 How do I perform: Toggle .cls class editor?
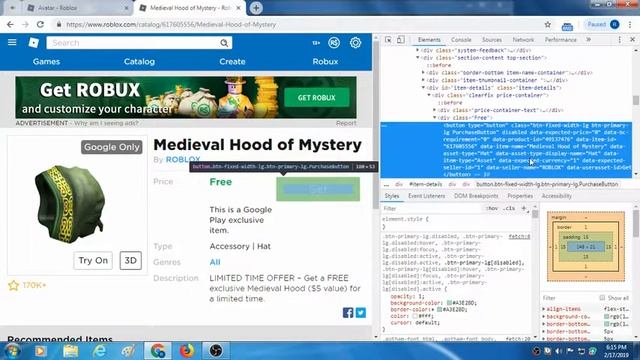coord(509,208)
